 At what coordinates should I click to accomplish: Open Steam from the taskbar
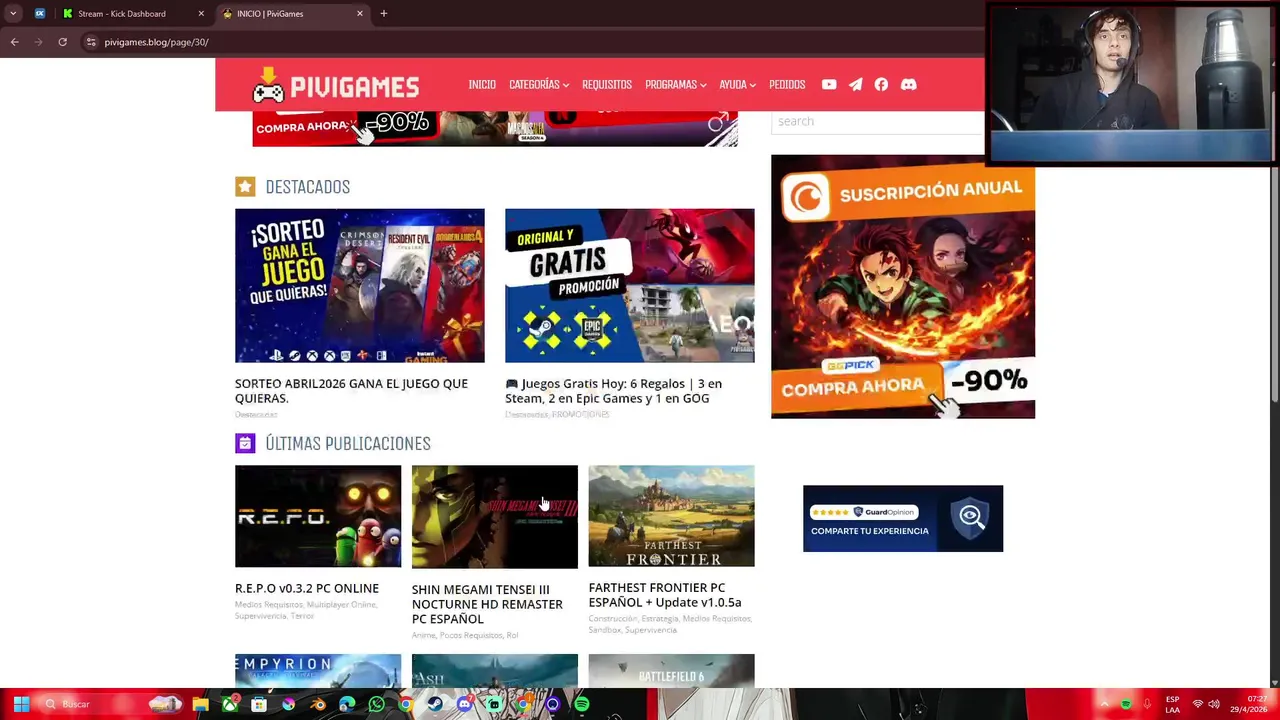point(435,704)
